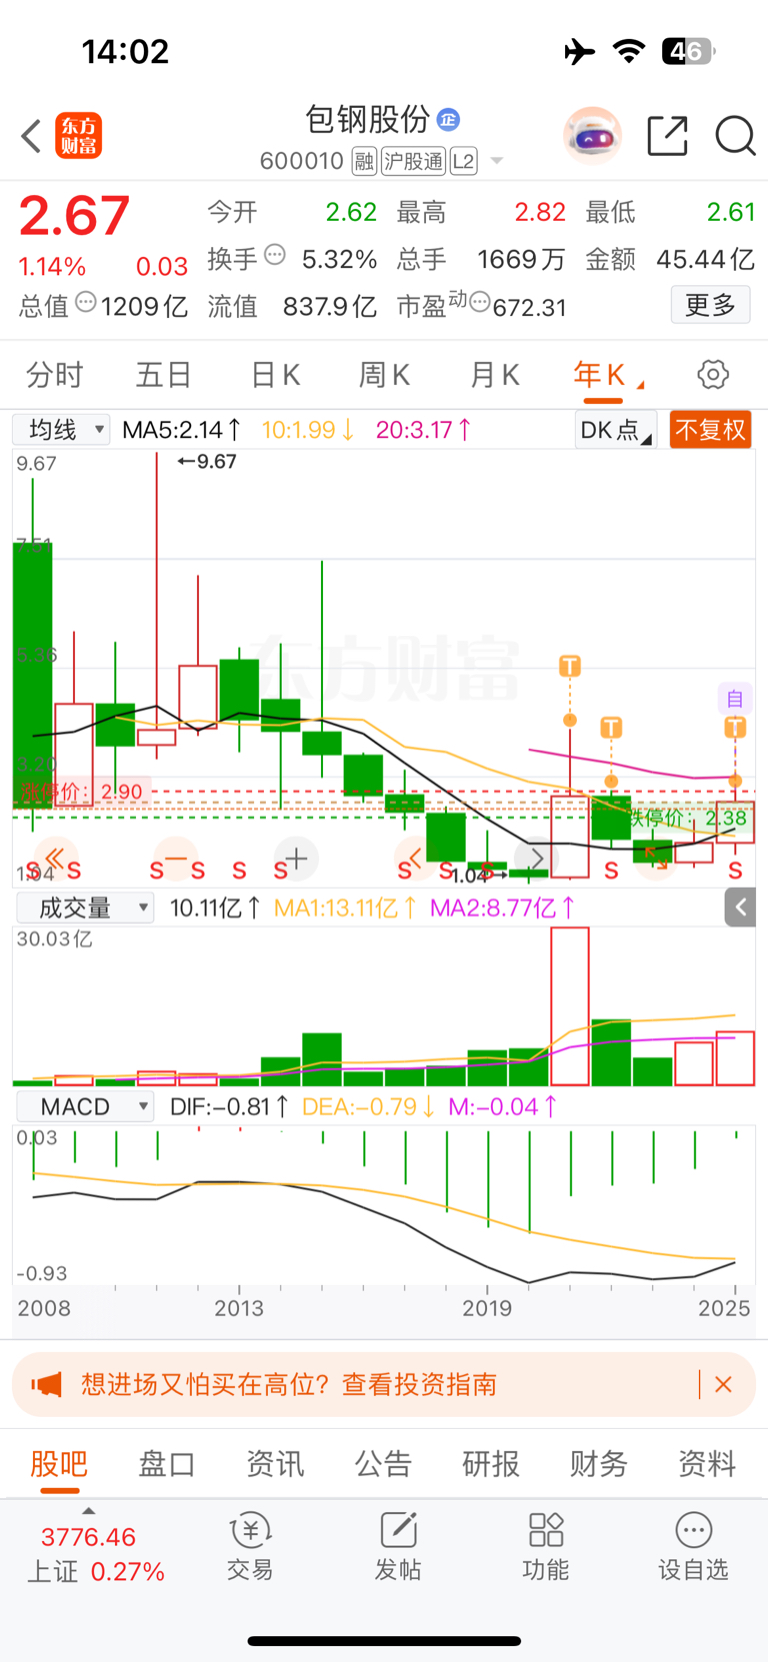Image resolution: width=768 pixels, height=1663 pixels.
Task: Move chart left with single-left arrow
Action: point(416,858)
